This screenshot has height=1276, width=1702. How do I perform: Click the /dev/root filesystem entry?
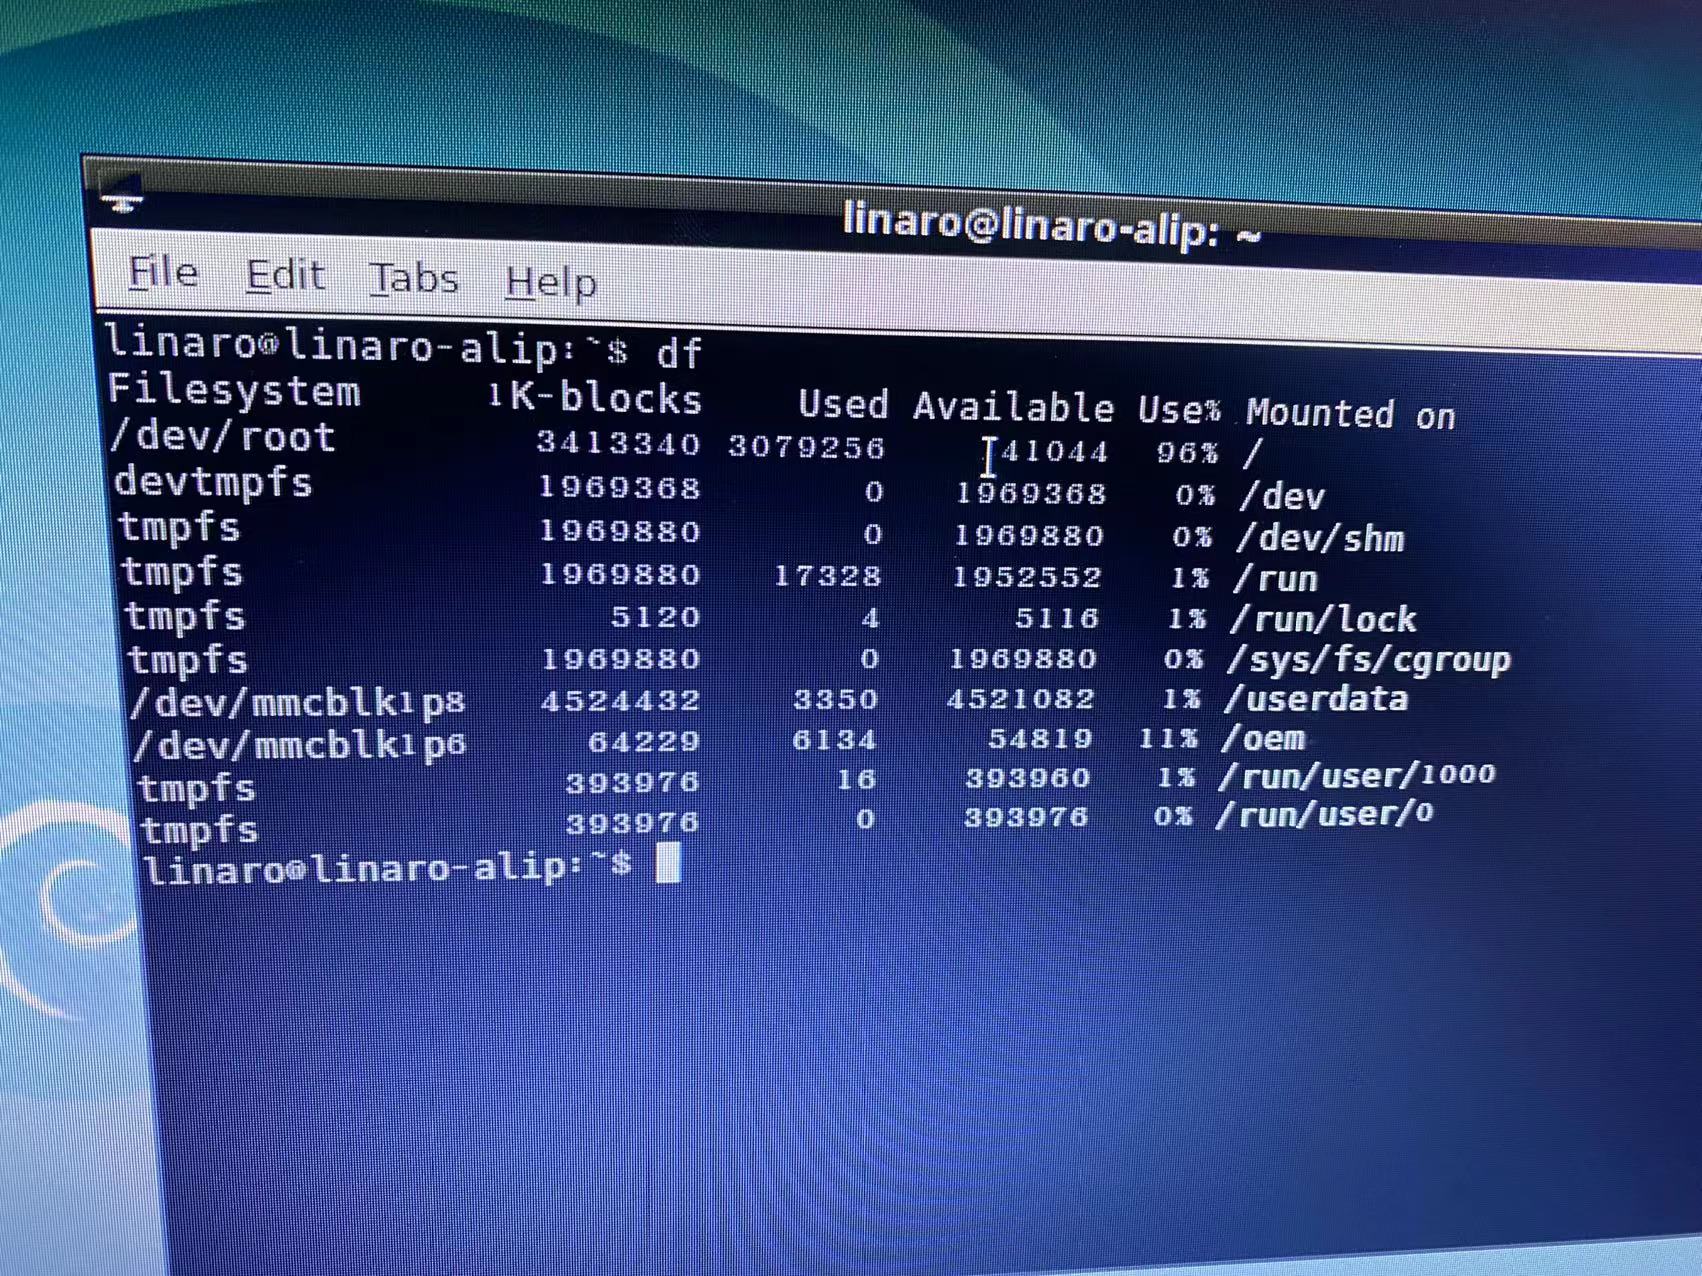tap(222, 437)
